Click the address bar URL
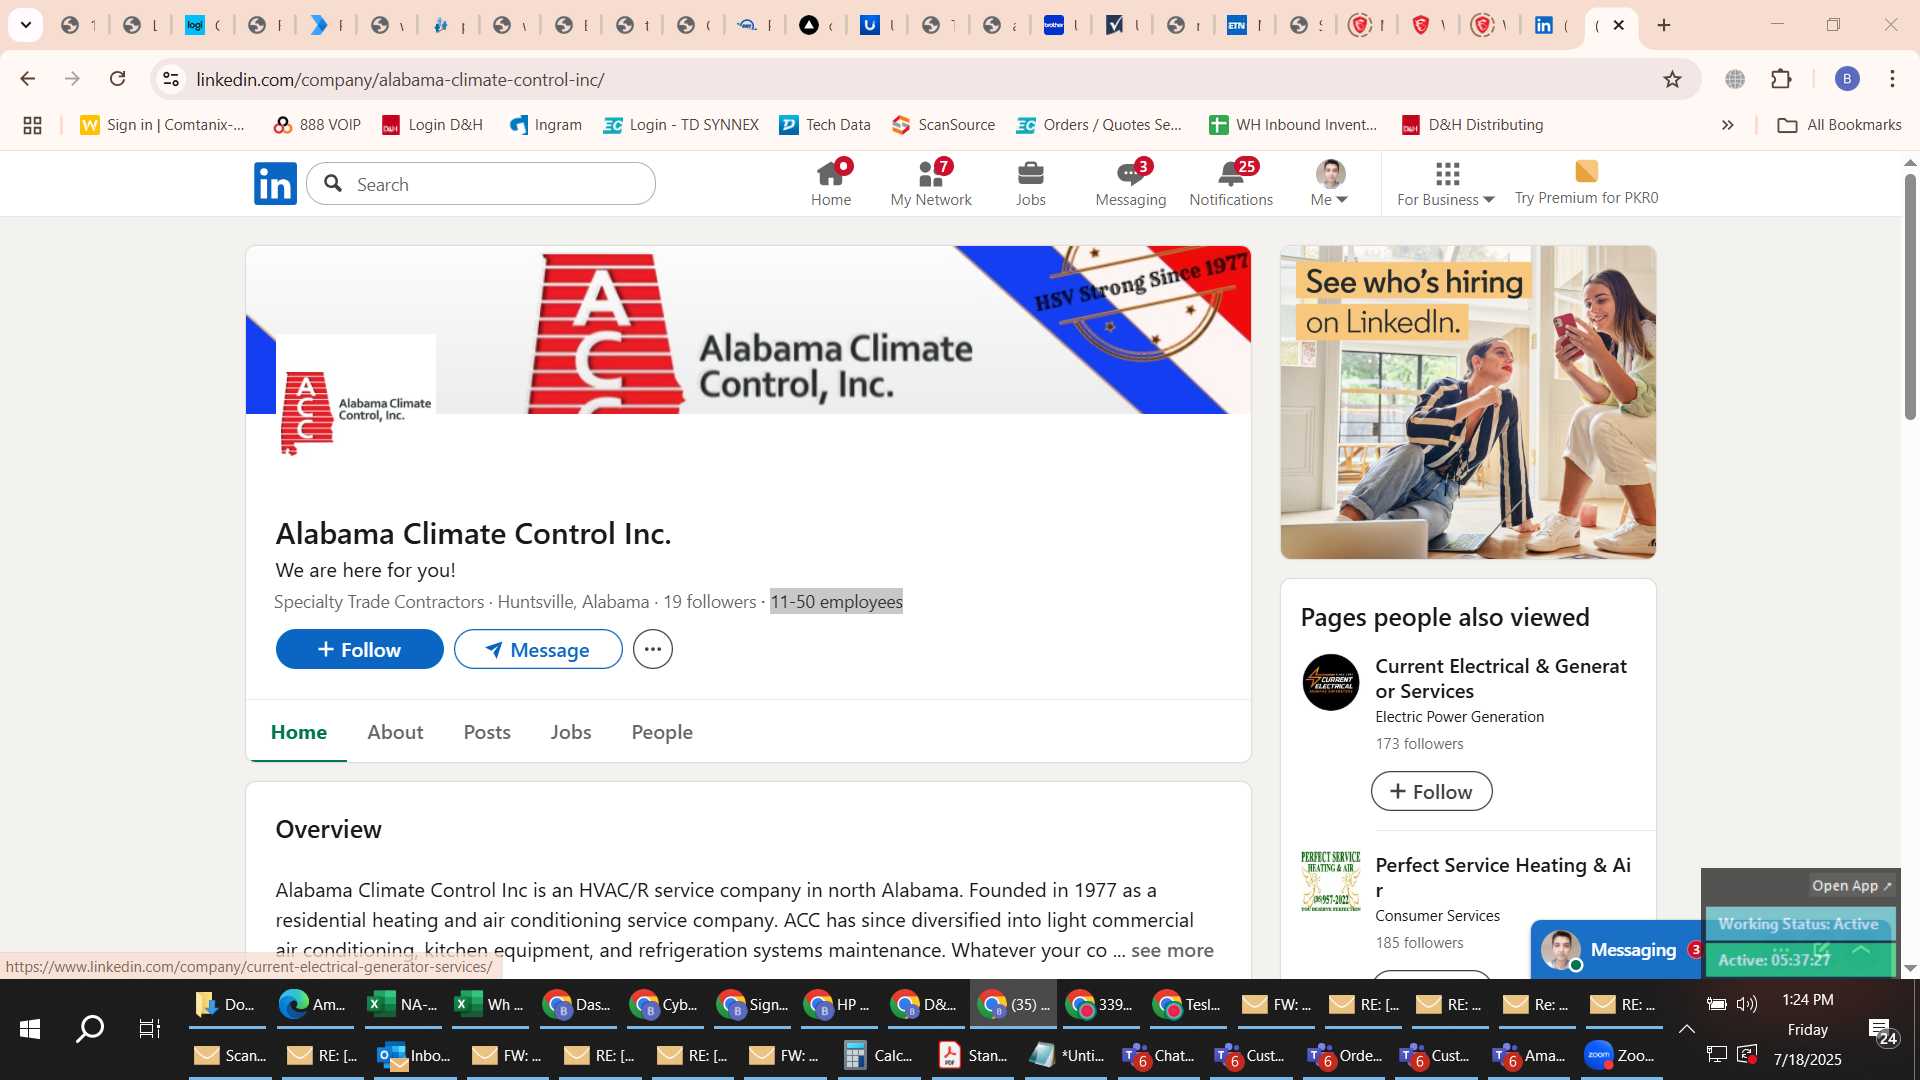The width and height of the screenshot is (1920, 1080). click(400, 79)
